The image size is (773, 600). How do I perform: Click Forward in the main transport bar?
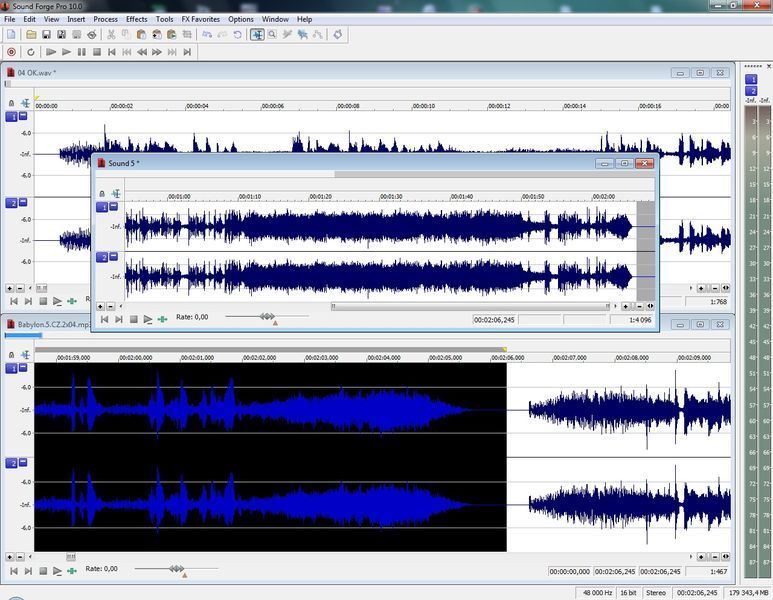coord(157,52)
